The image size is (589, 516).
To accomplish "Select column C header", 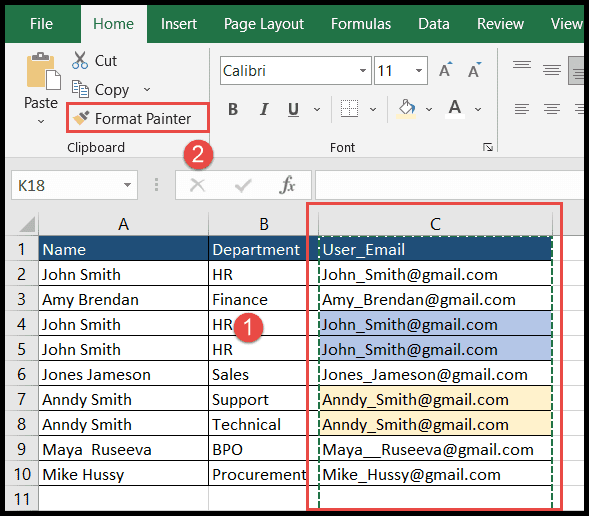I will 435,224.
